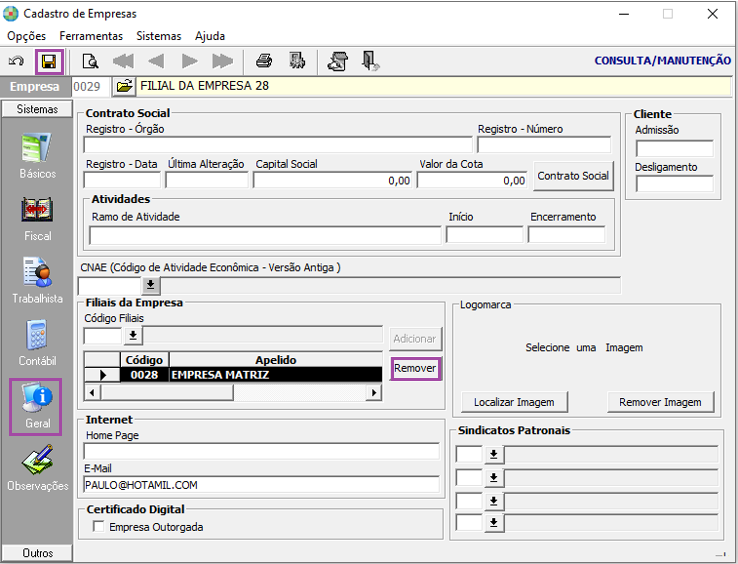This screenshot has width=738, height=564.
Task: Open the Básicos section in sidebar
Action: tap(38, 156)
